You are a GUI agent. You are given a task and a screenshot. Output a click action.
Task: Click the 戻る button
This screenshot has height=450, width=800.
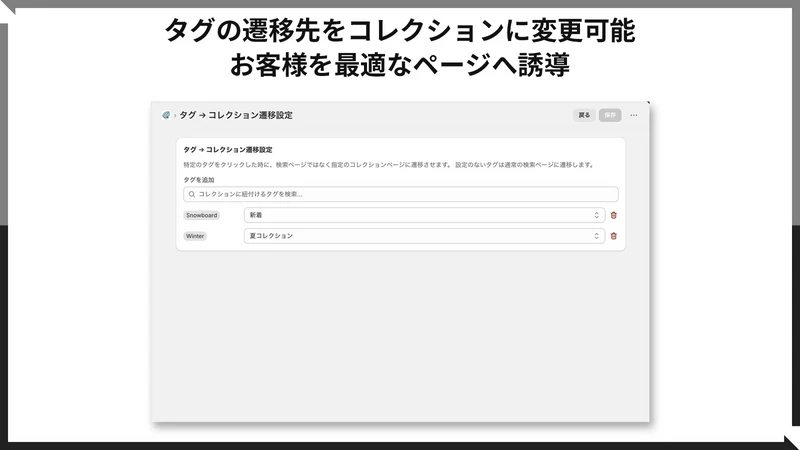tap(584, 115)
